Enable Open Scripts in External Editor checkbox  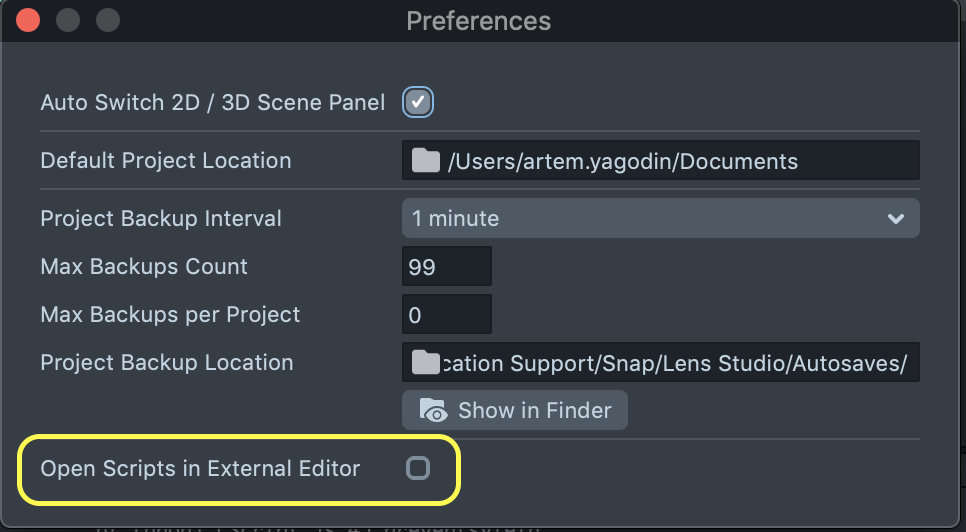pos(418,468)
